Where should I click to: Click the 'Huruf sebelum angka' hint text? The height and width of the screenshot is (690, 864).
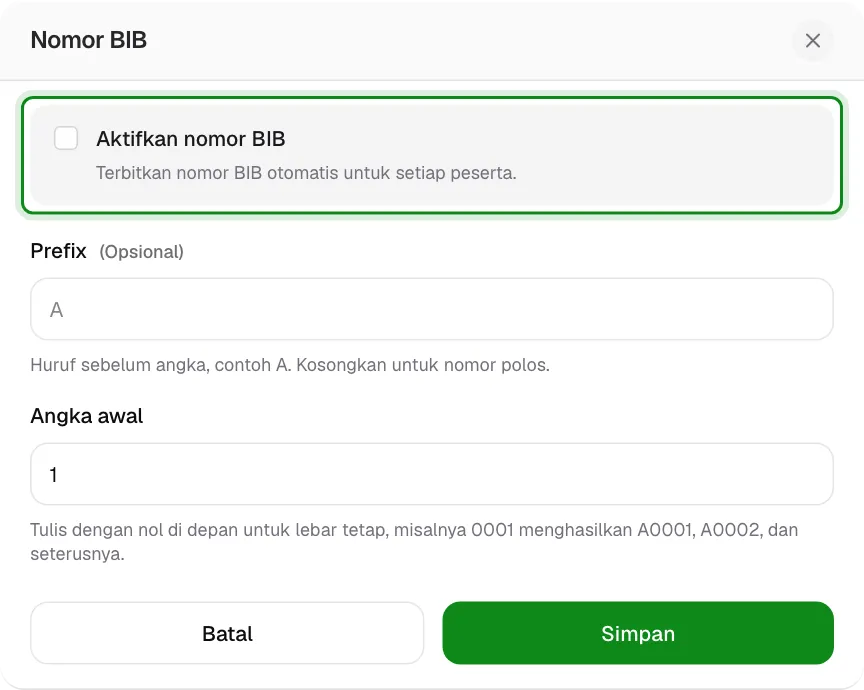(290, 365)
